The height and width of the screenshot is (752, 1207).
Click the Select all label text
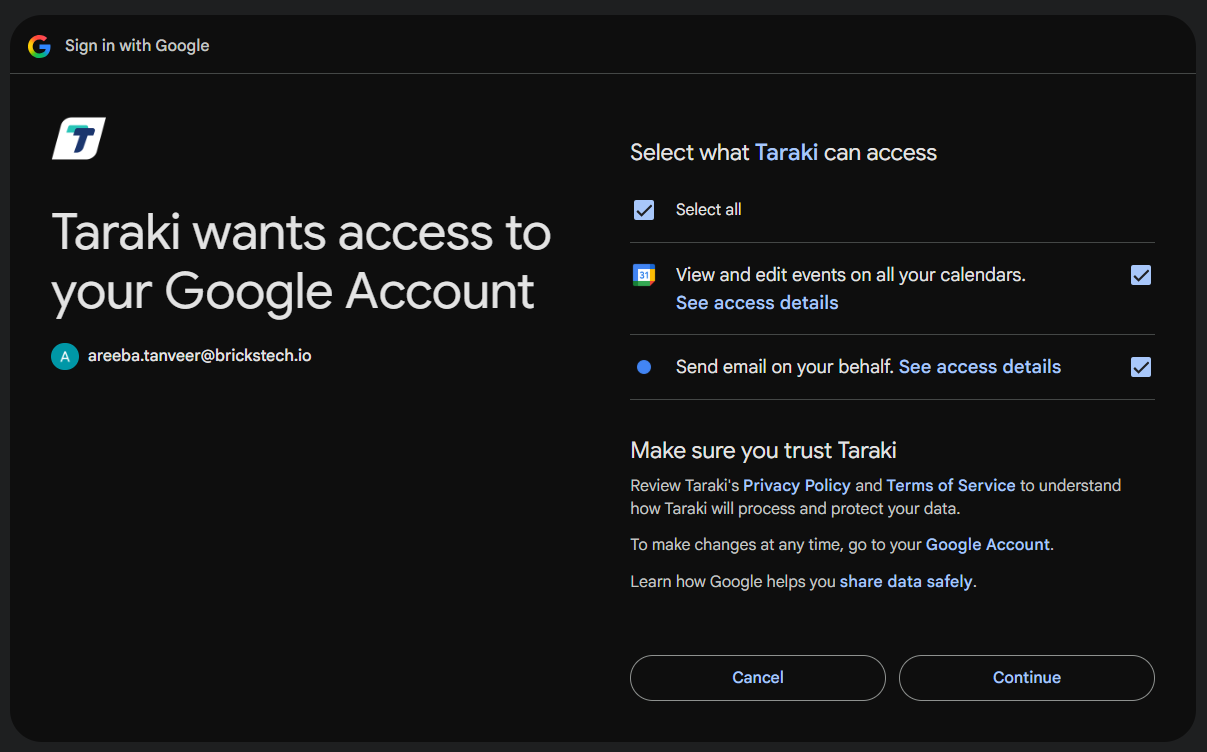coord(709,210)
